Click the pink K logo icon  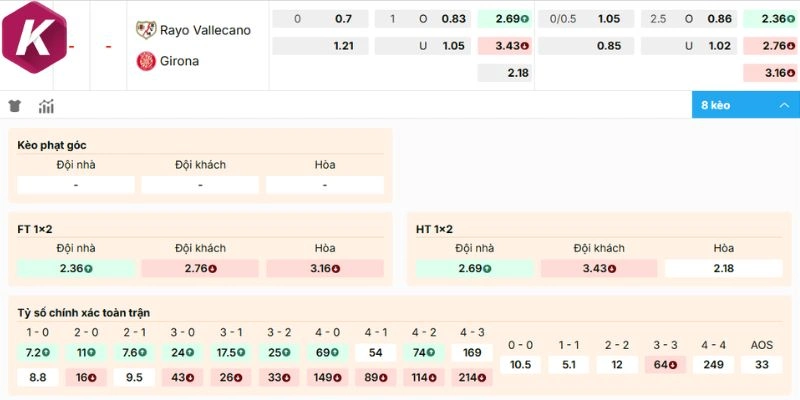[x=34, y=37]
